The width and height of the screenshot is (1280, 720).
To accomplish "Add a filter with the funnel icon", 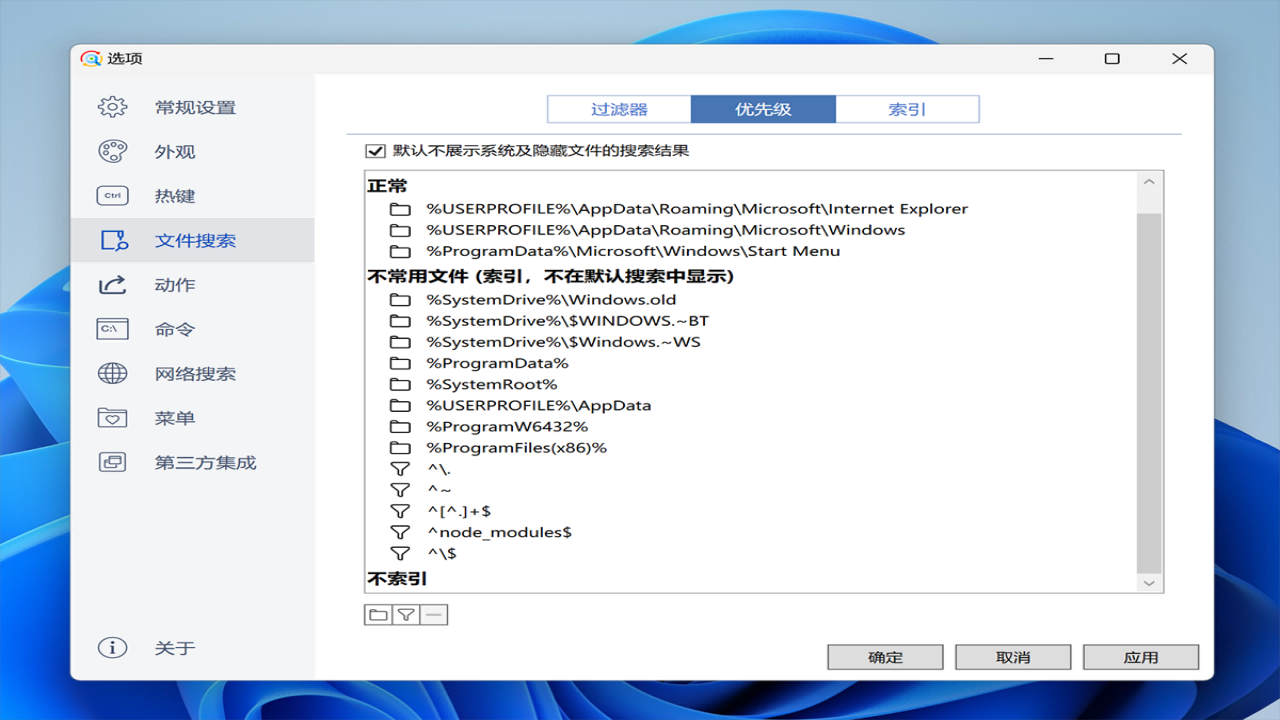I will pos(405,614).
